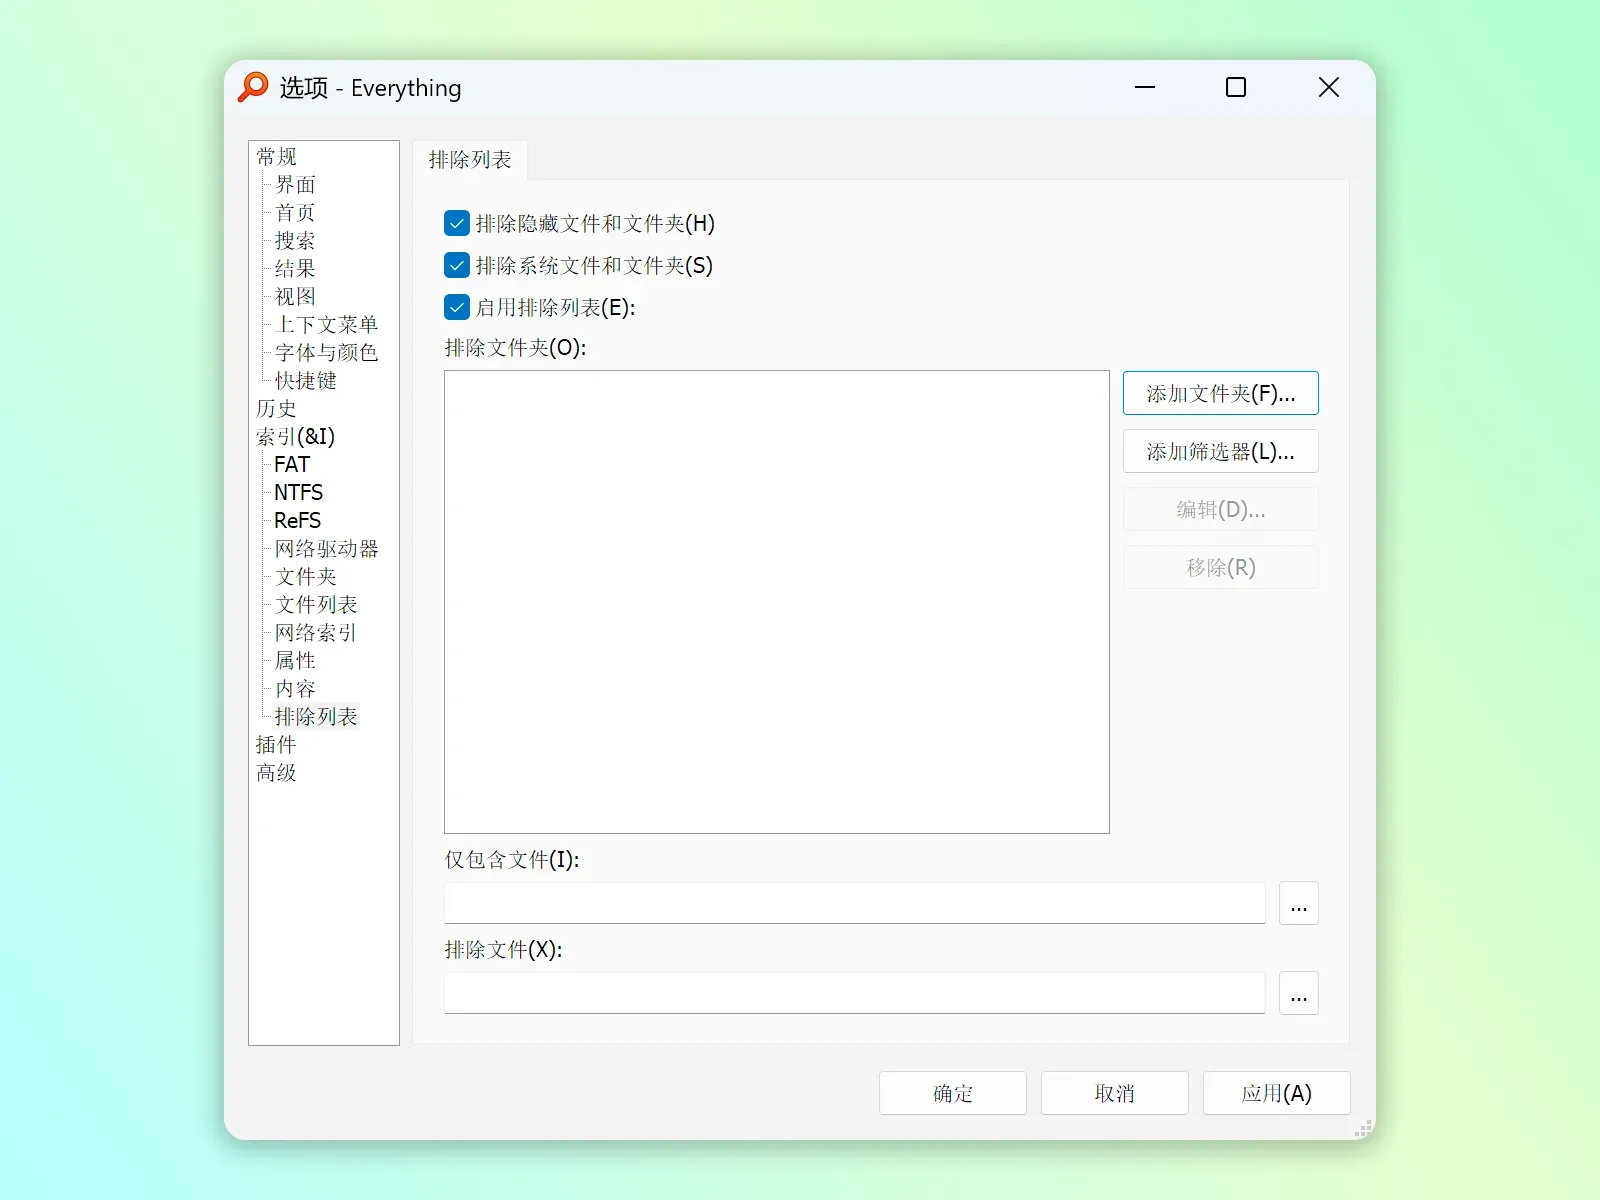Click the resize grip at dialog corner

(1363, 1129)
